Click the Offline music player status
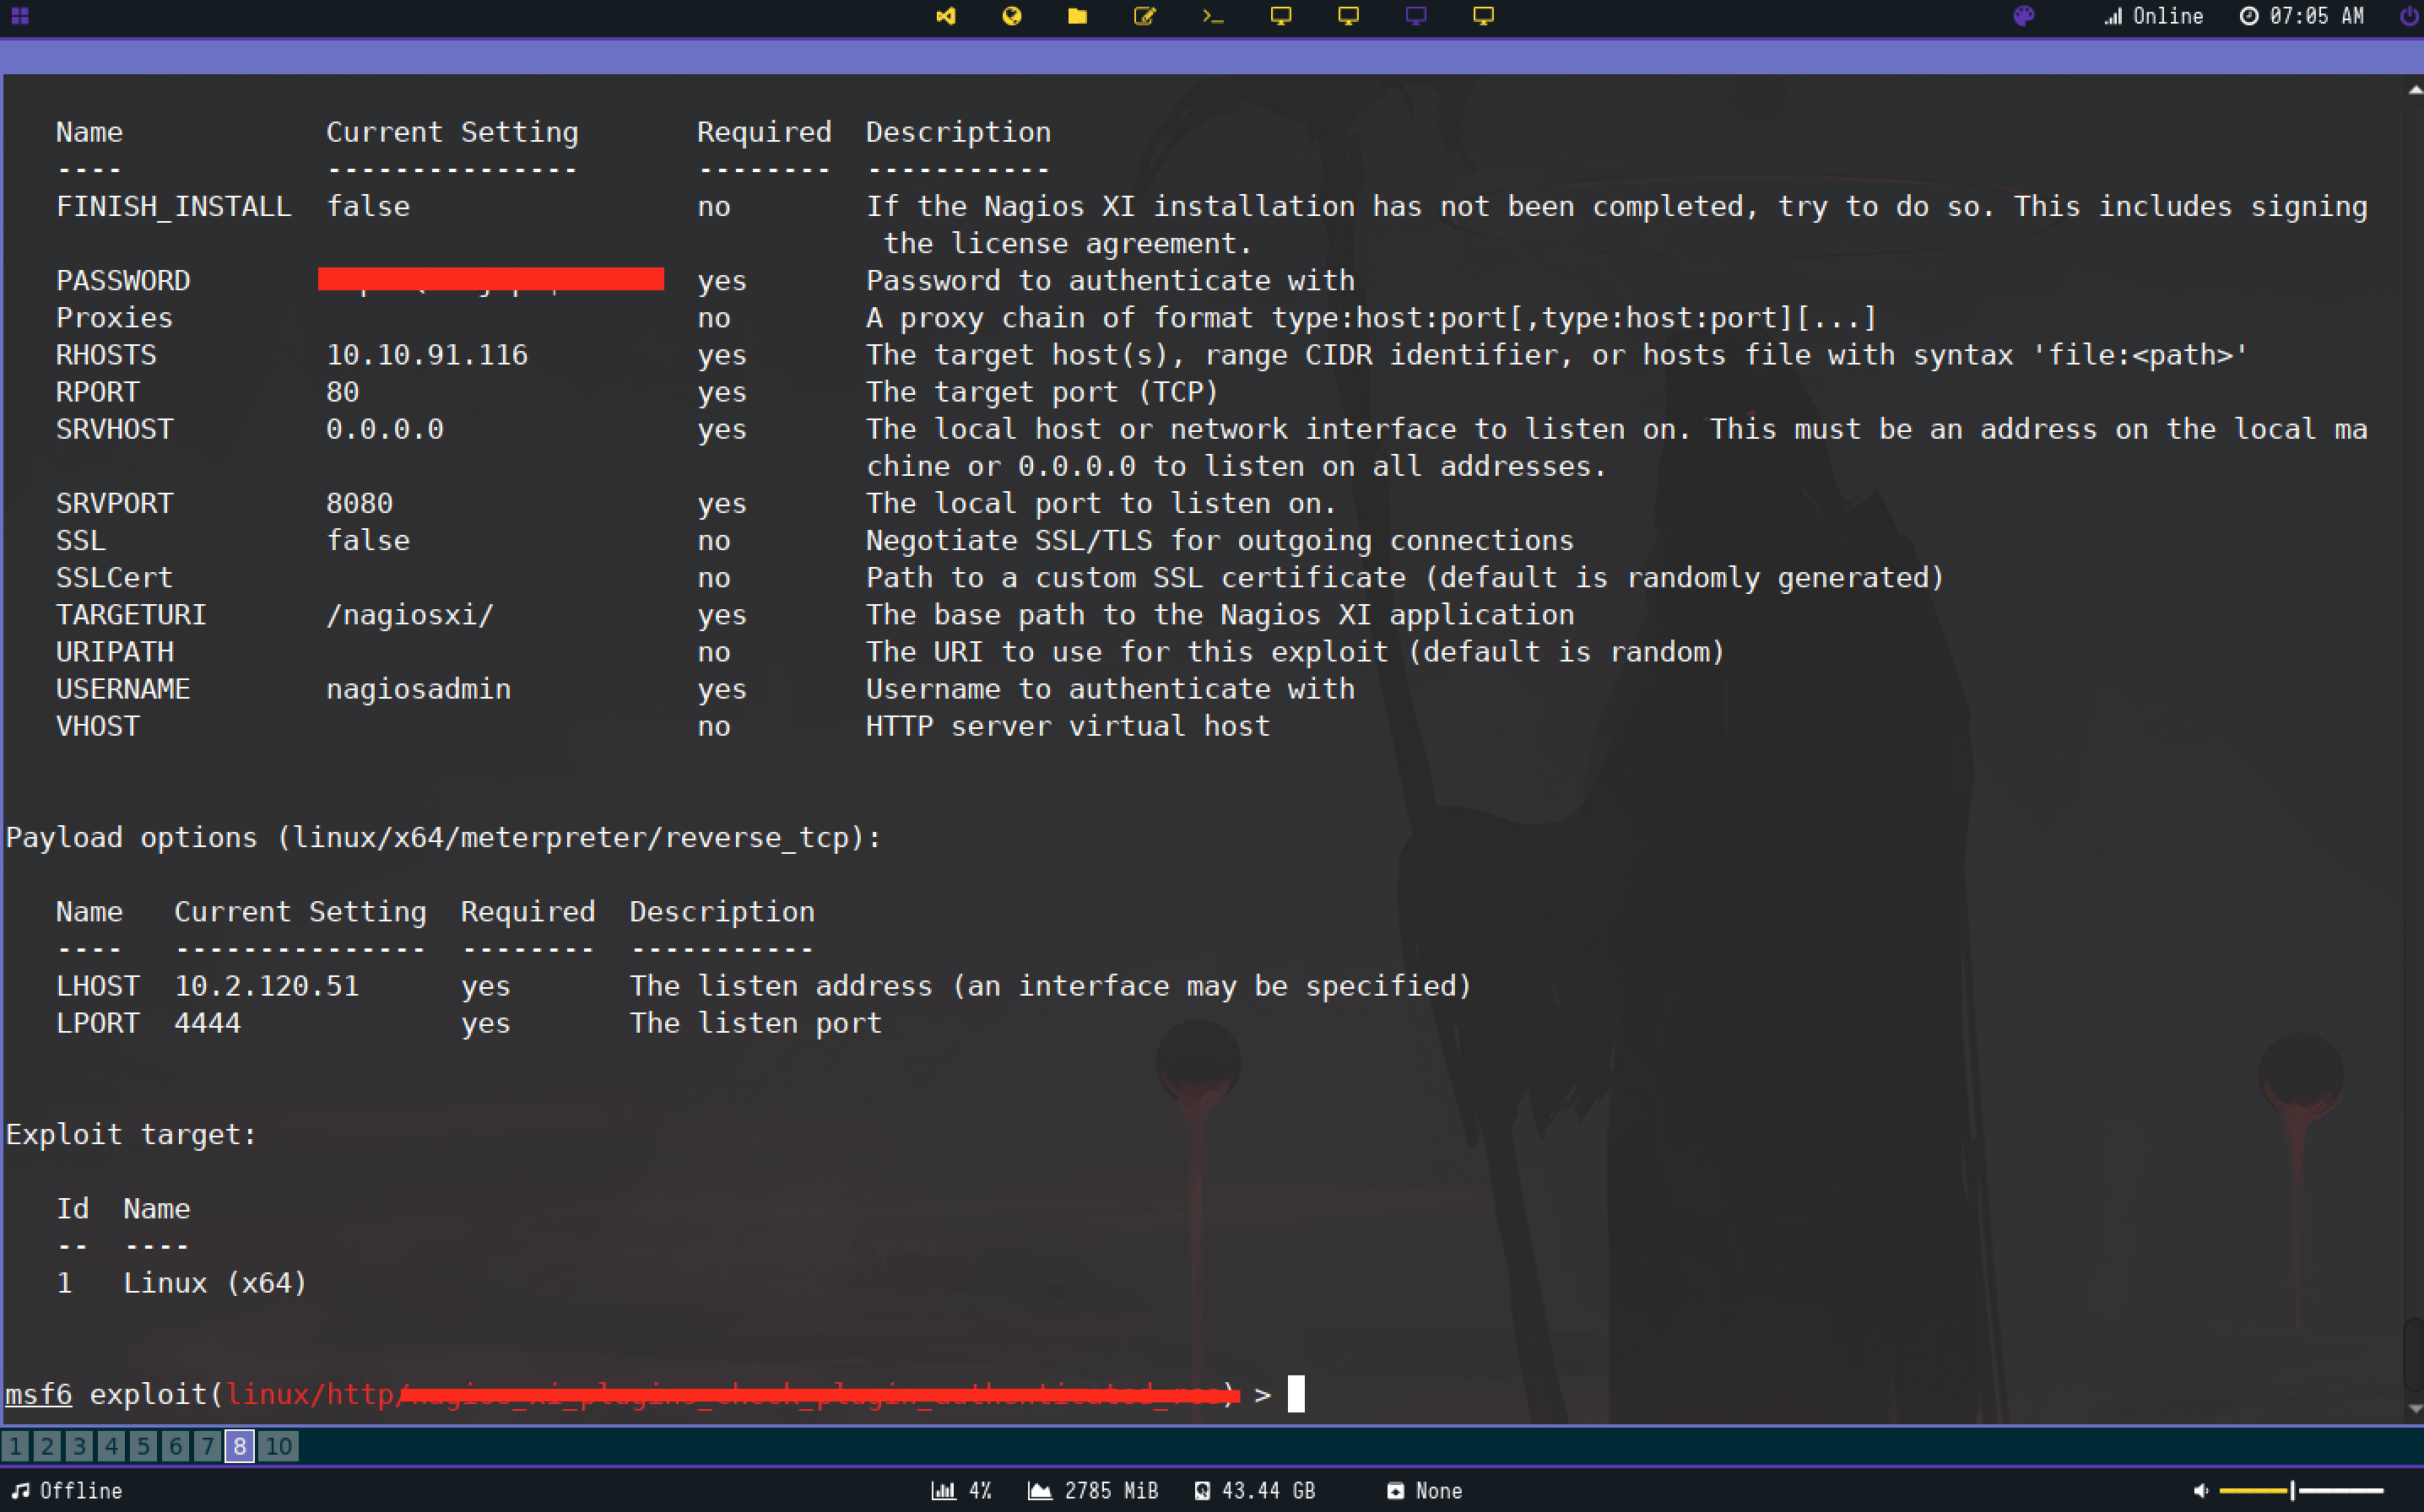The width and height of the screenshot is (2424, 1512). point(67,1490)
